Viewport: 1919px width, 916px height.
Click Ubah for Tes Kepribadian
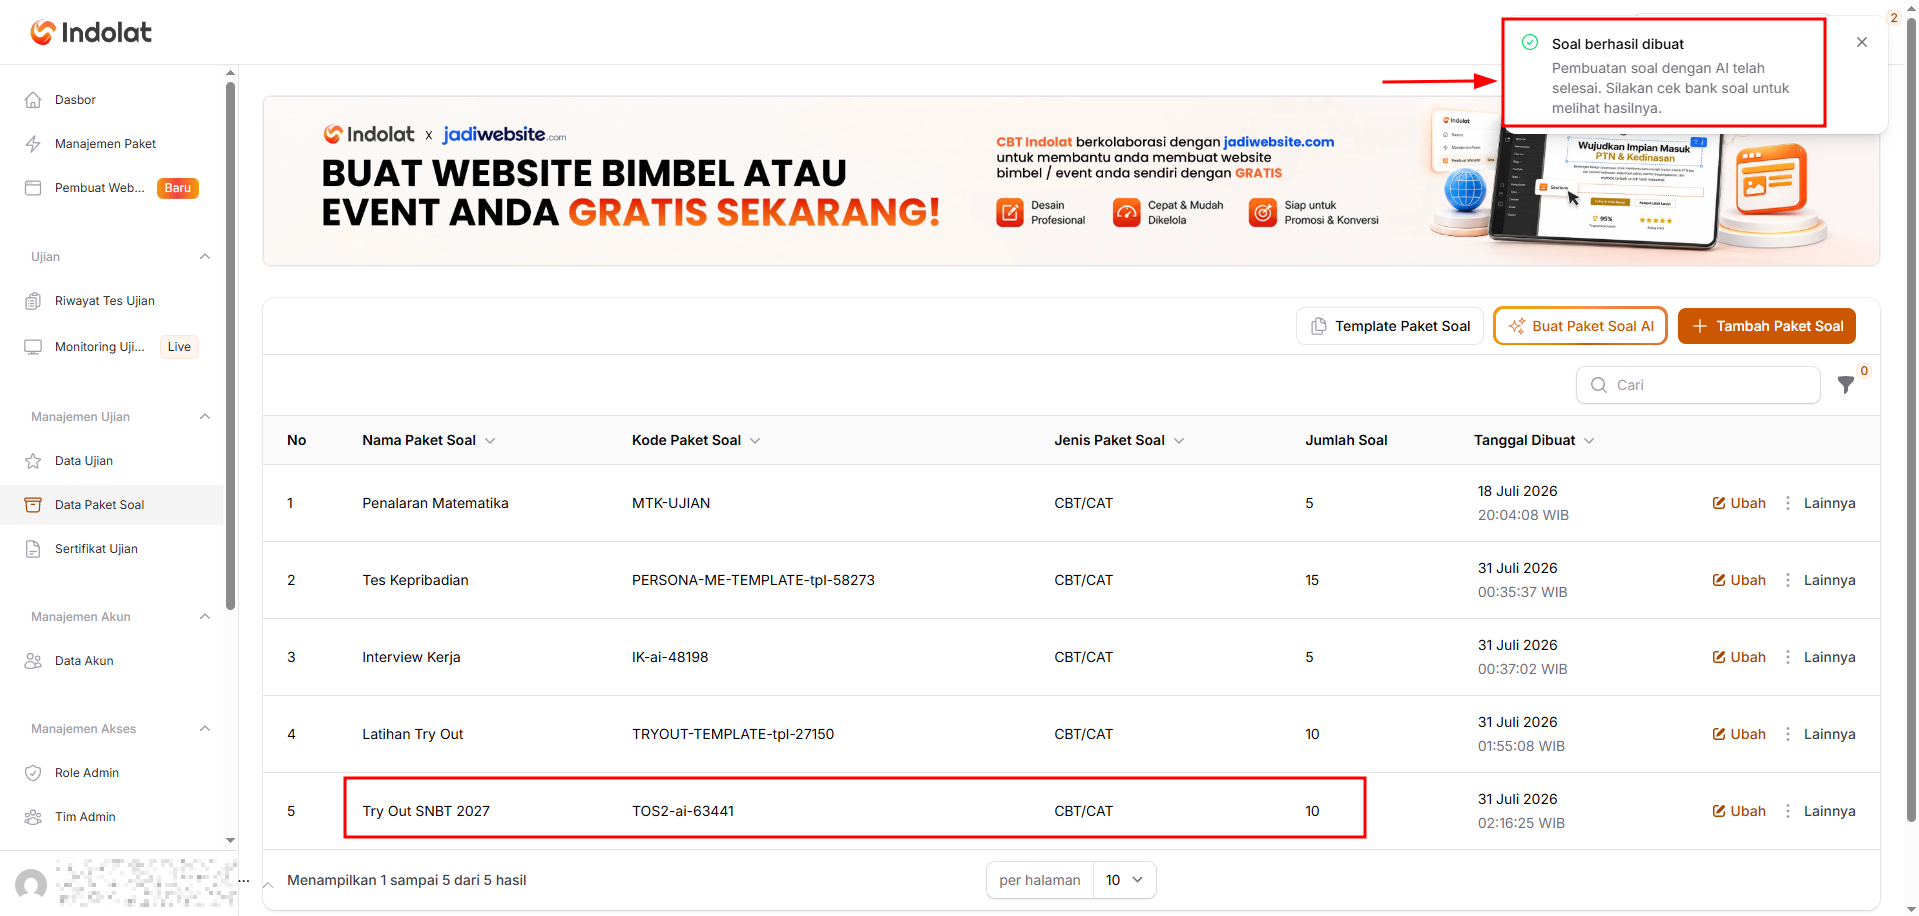[1739, 580]
